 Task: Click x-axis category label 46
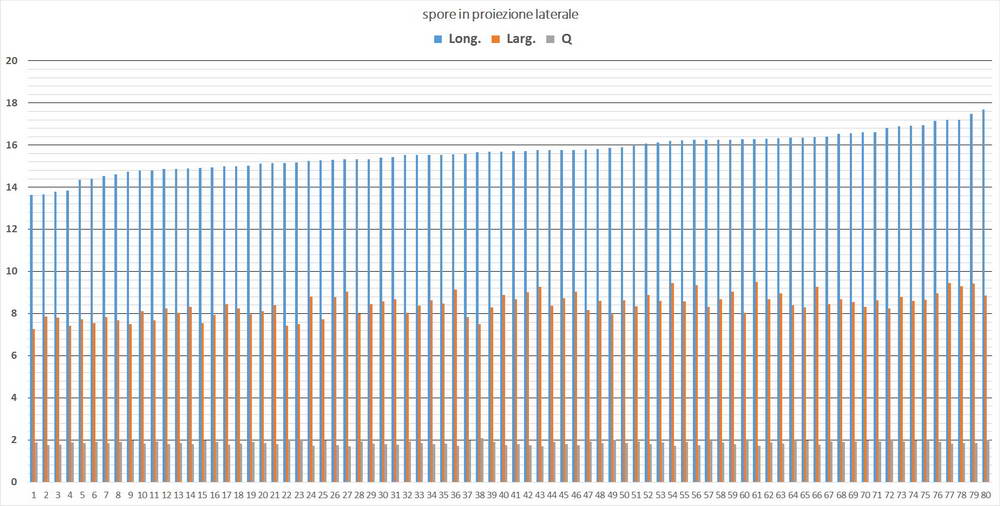pos(577,495)
